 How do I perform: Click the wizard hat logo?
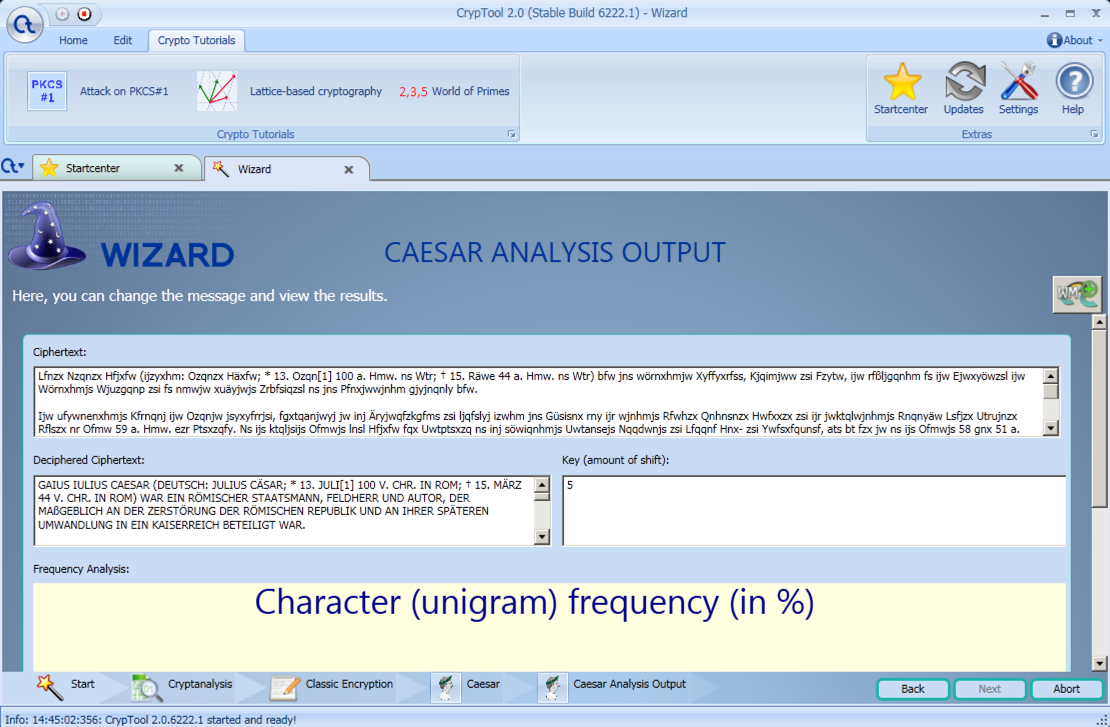pyautogui.click(x=47, y=236)
